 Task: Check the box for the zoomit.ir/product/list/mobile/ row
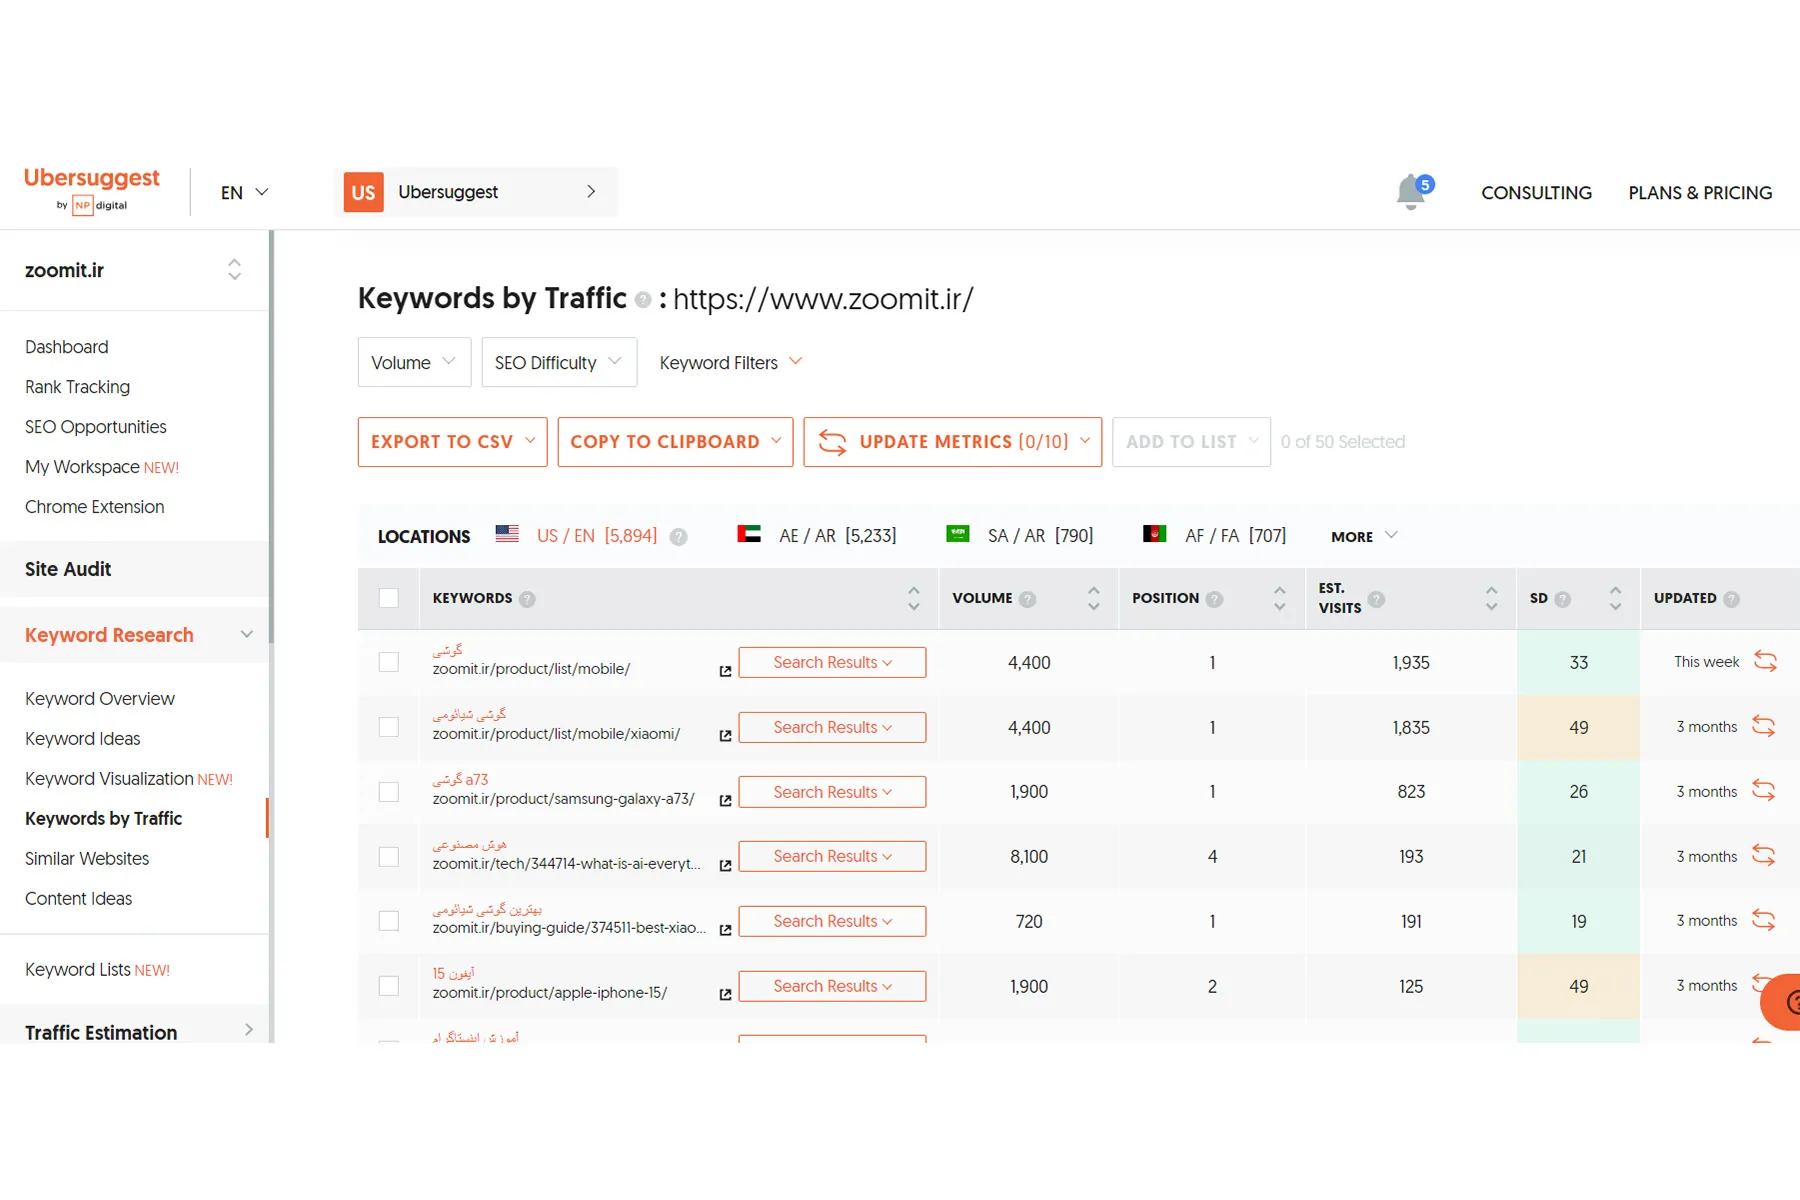pyautogui.click(x=389, y=662)
